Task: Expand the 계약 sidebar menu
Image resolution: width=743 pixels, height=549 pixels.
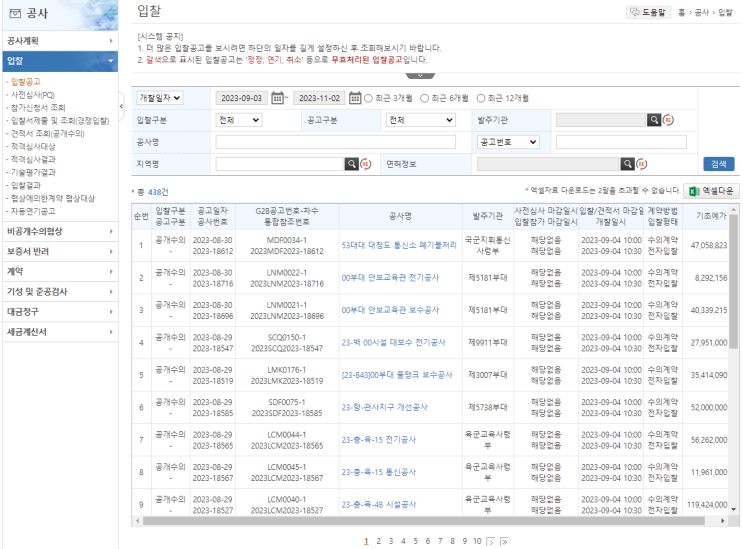Action: 60,271
